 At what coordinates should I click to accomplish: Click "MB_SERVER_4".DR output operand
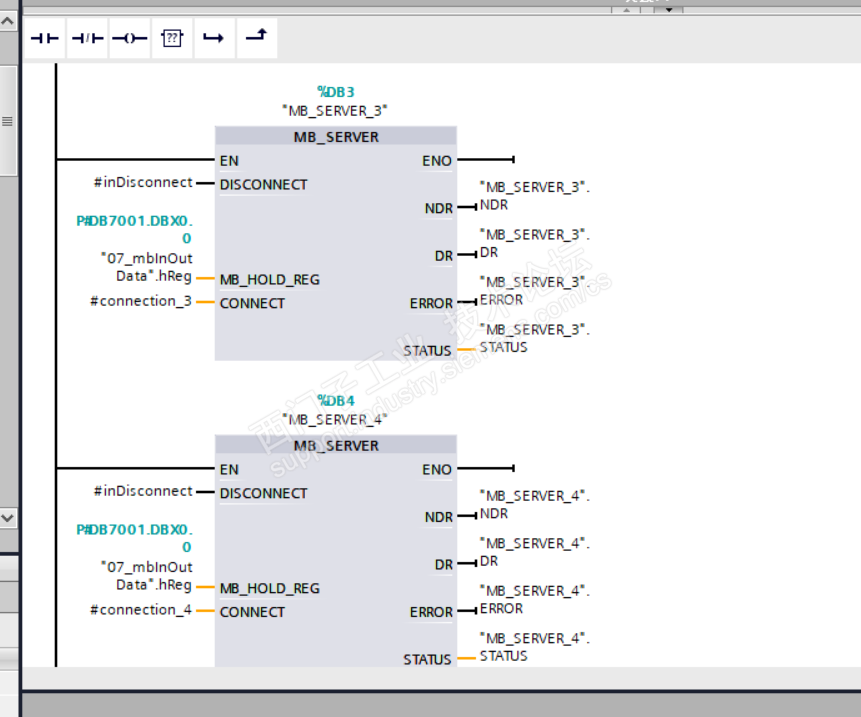point(535,552)
